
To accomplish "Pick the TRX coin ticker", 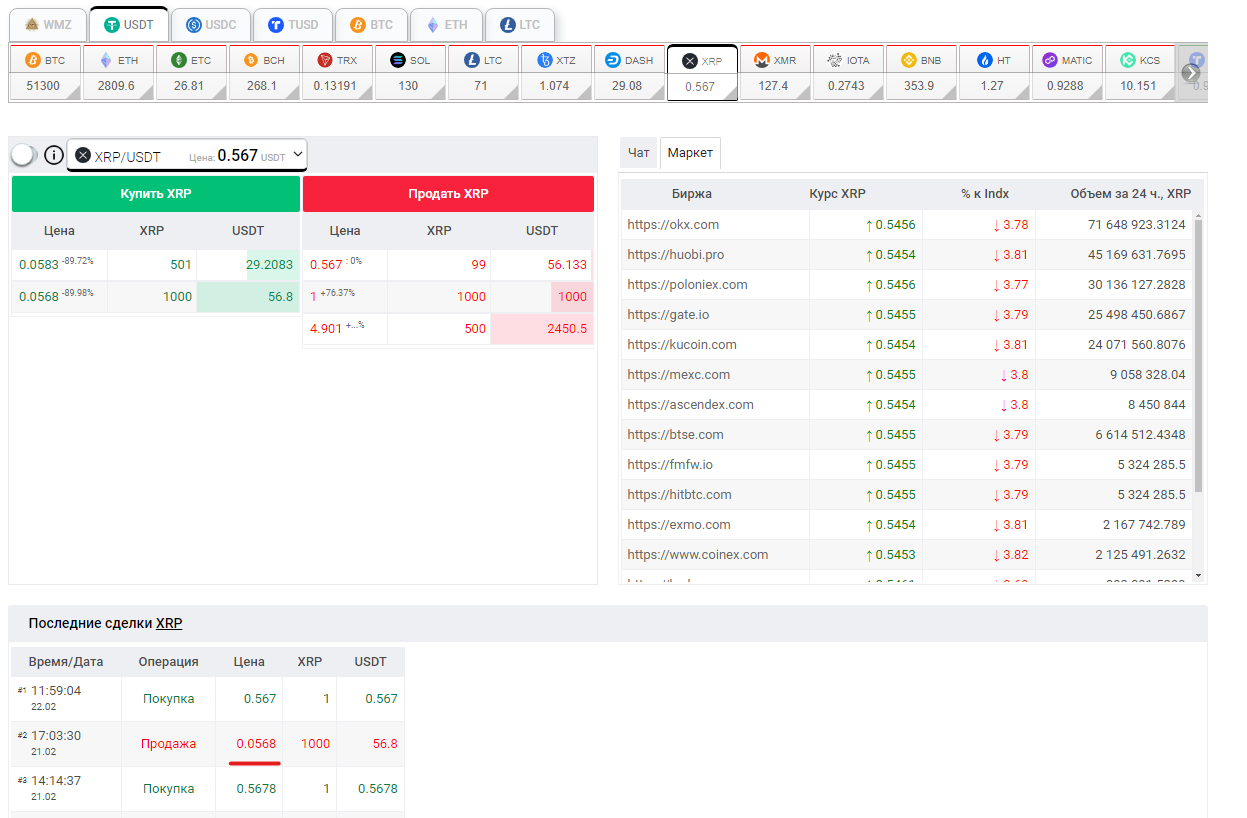I will 337,72.
